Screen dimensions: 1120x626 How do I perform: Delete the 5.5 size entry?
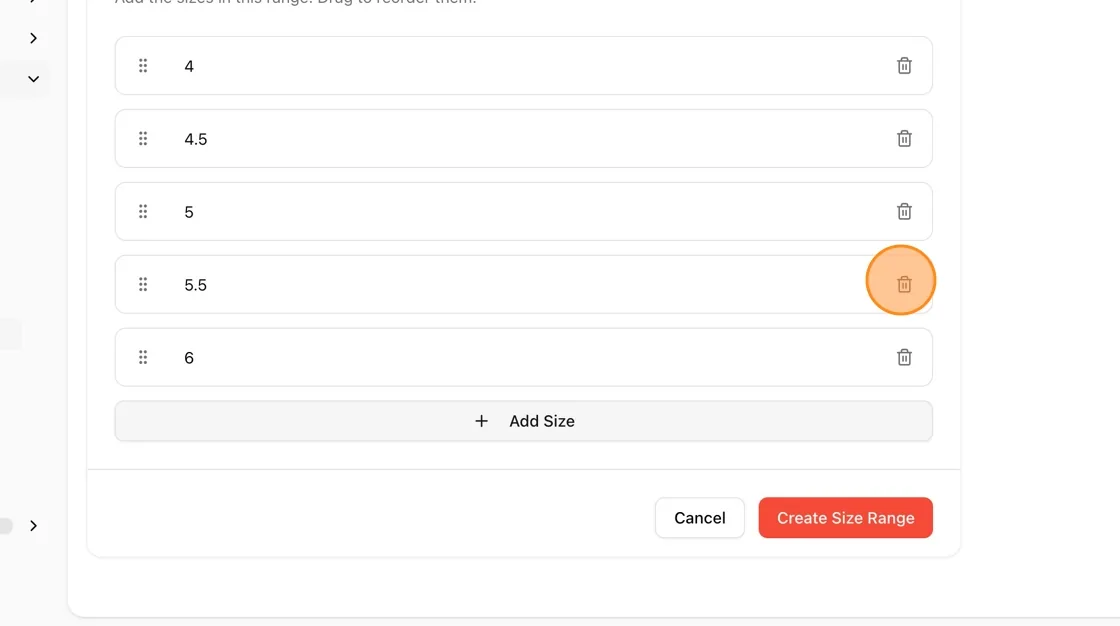(x=904, y=284)
